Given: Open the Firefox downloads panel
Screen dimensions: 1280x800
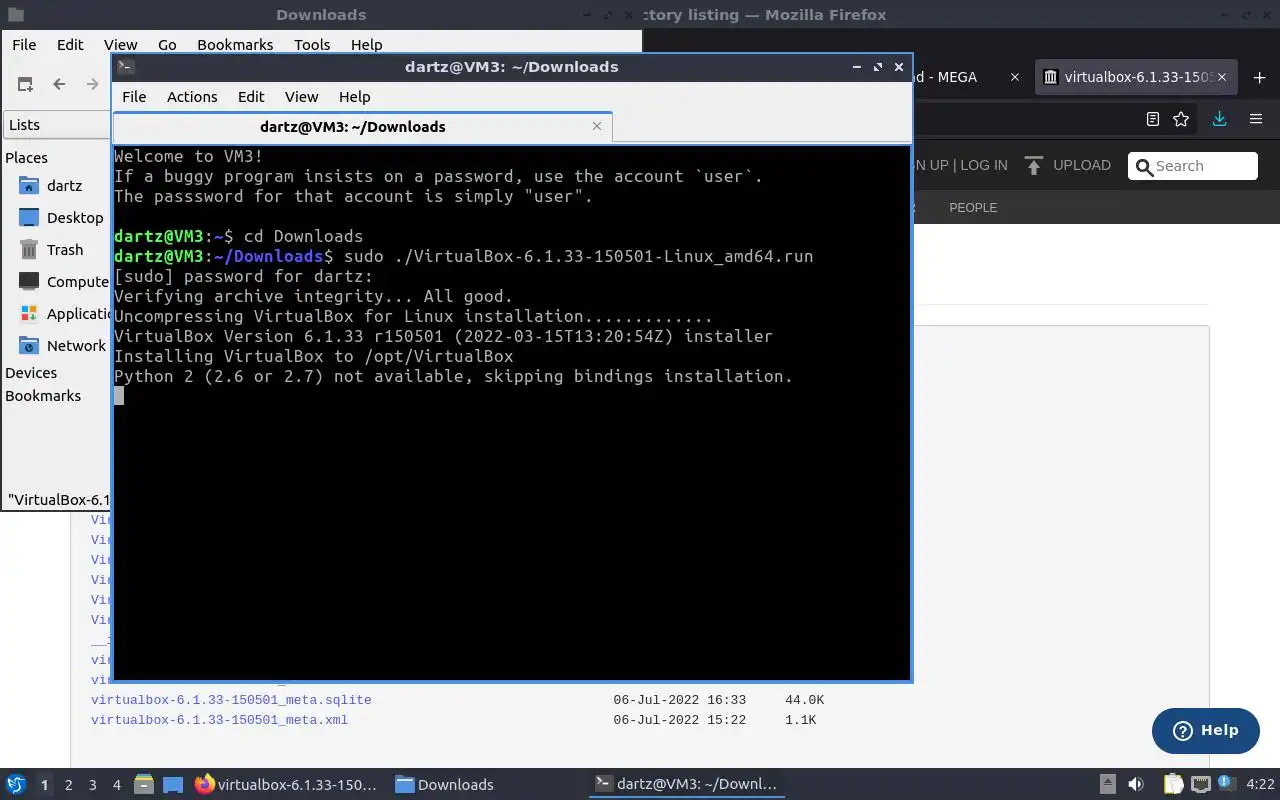Looking at the screenshot, I should tap(1219, 119).
